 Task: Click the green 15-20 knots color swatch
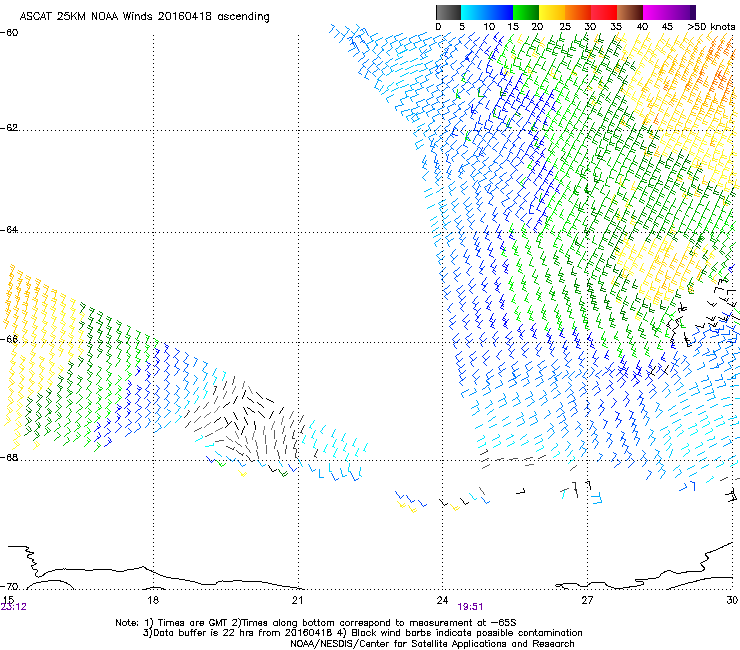point(526,12)
